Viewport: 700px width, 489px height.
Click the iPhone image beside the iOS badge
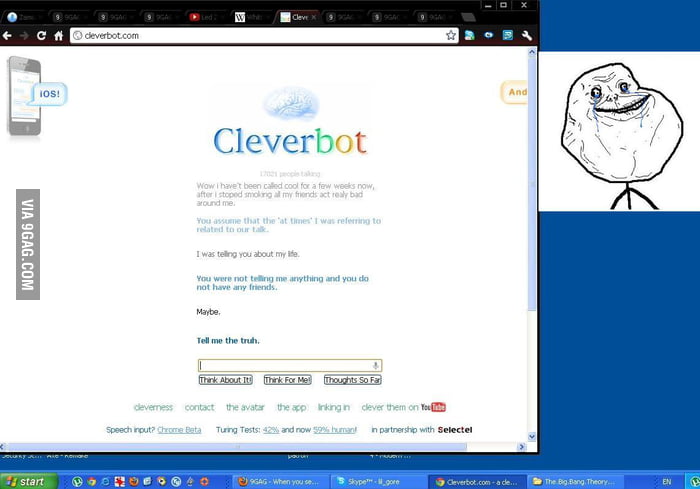pyautogui.click(x=24, y=96)
